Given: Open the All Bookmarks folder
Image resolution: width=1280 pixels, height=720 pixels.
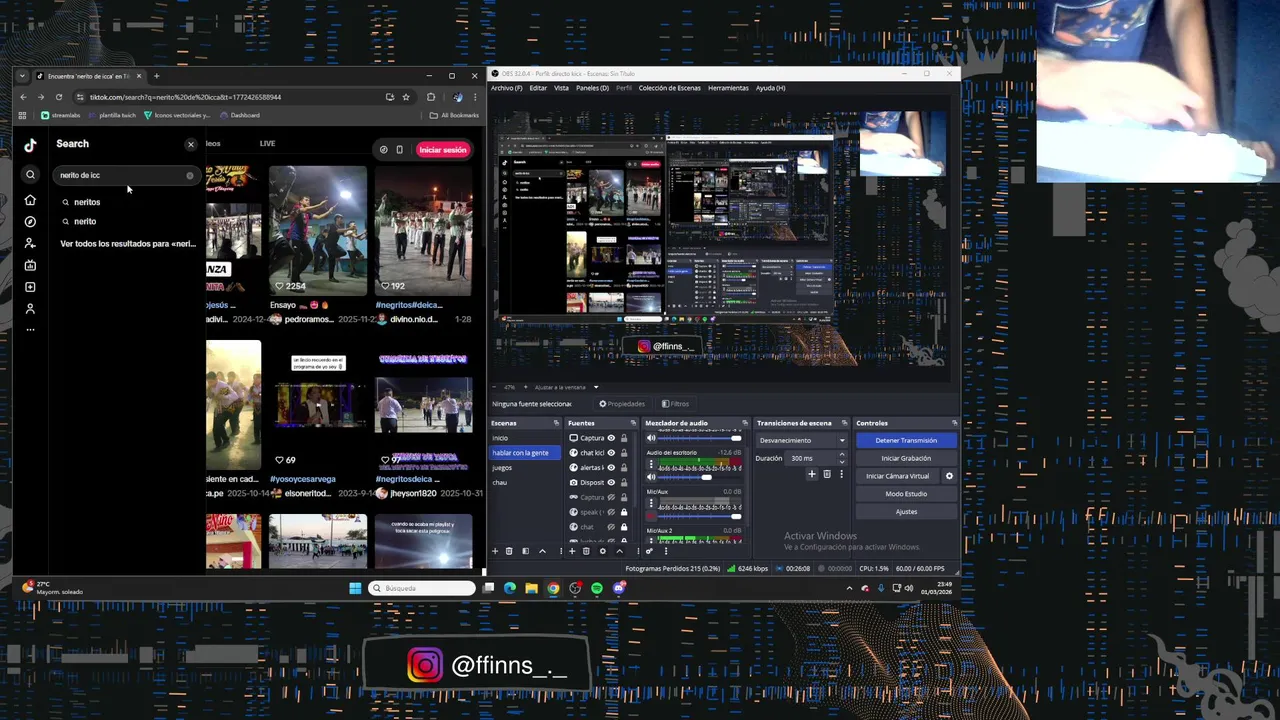Looking at the screenshot, I should [x=454, y=115].
